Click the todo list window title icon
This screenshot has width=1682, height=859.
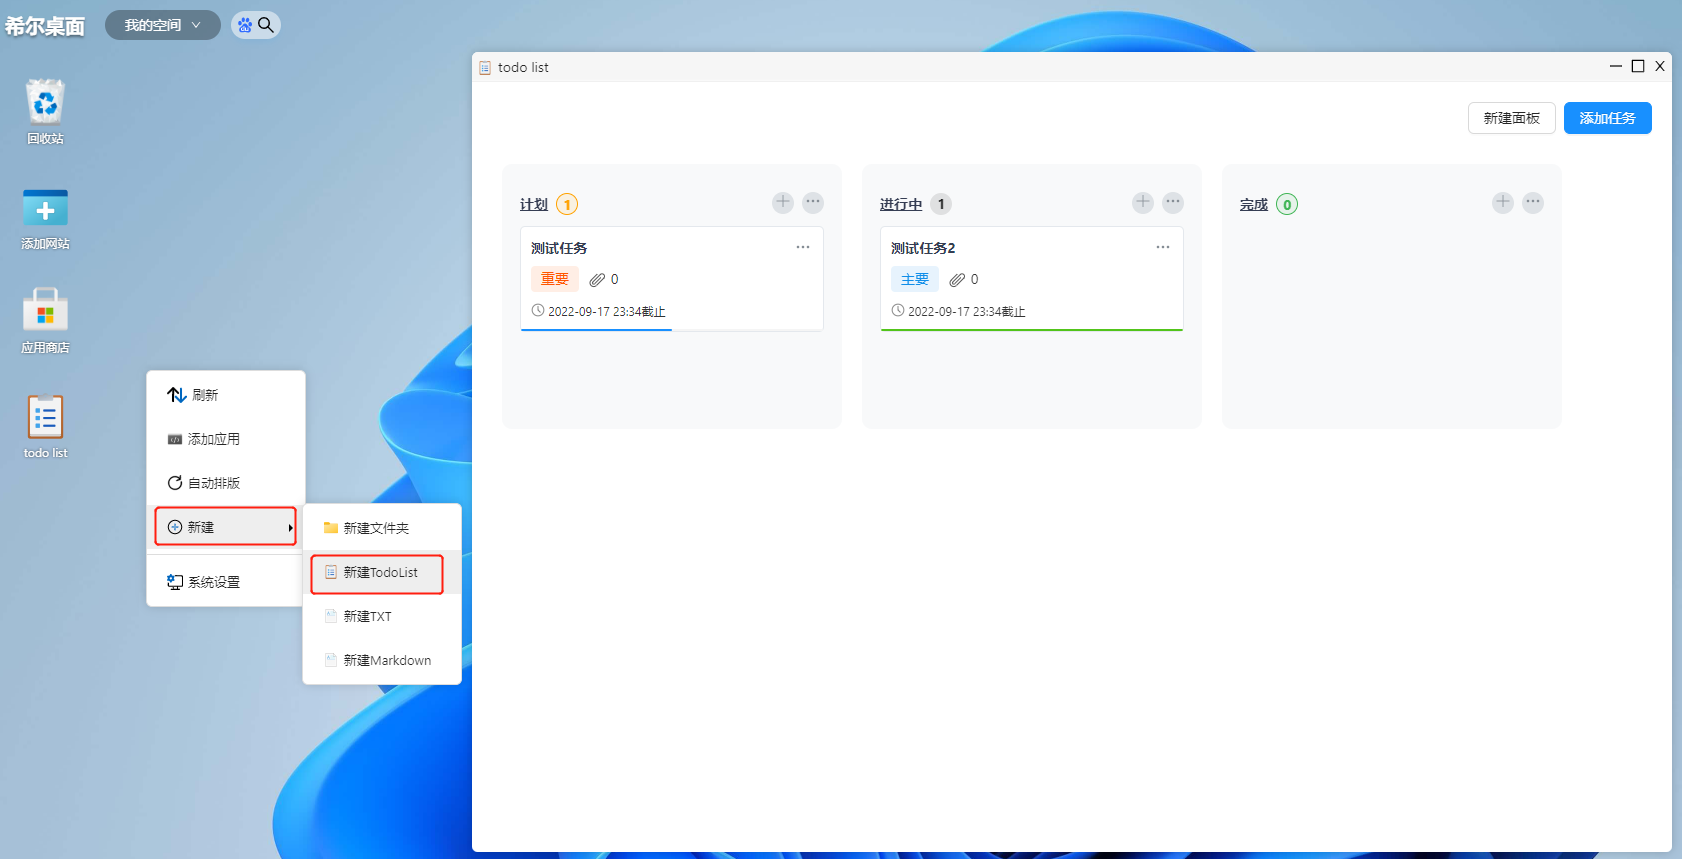click(x=485, y=68)
